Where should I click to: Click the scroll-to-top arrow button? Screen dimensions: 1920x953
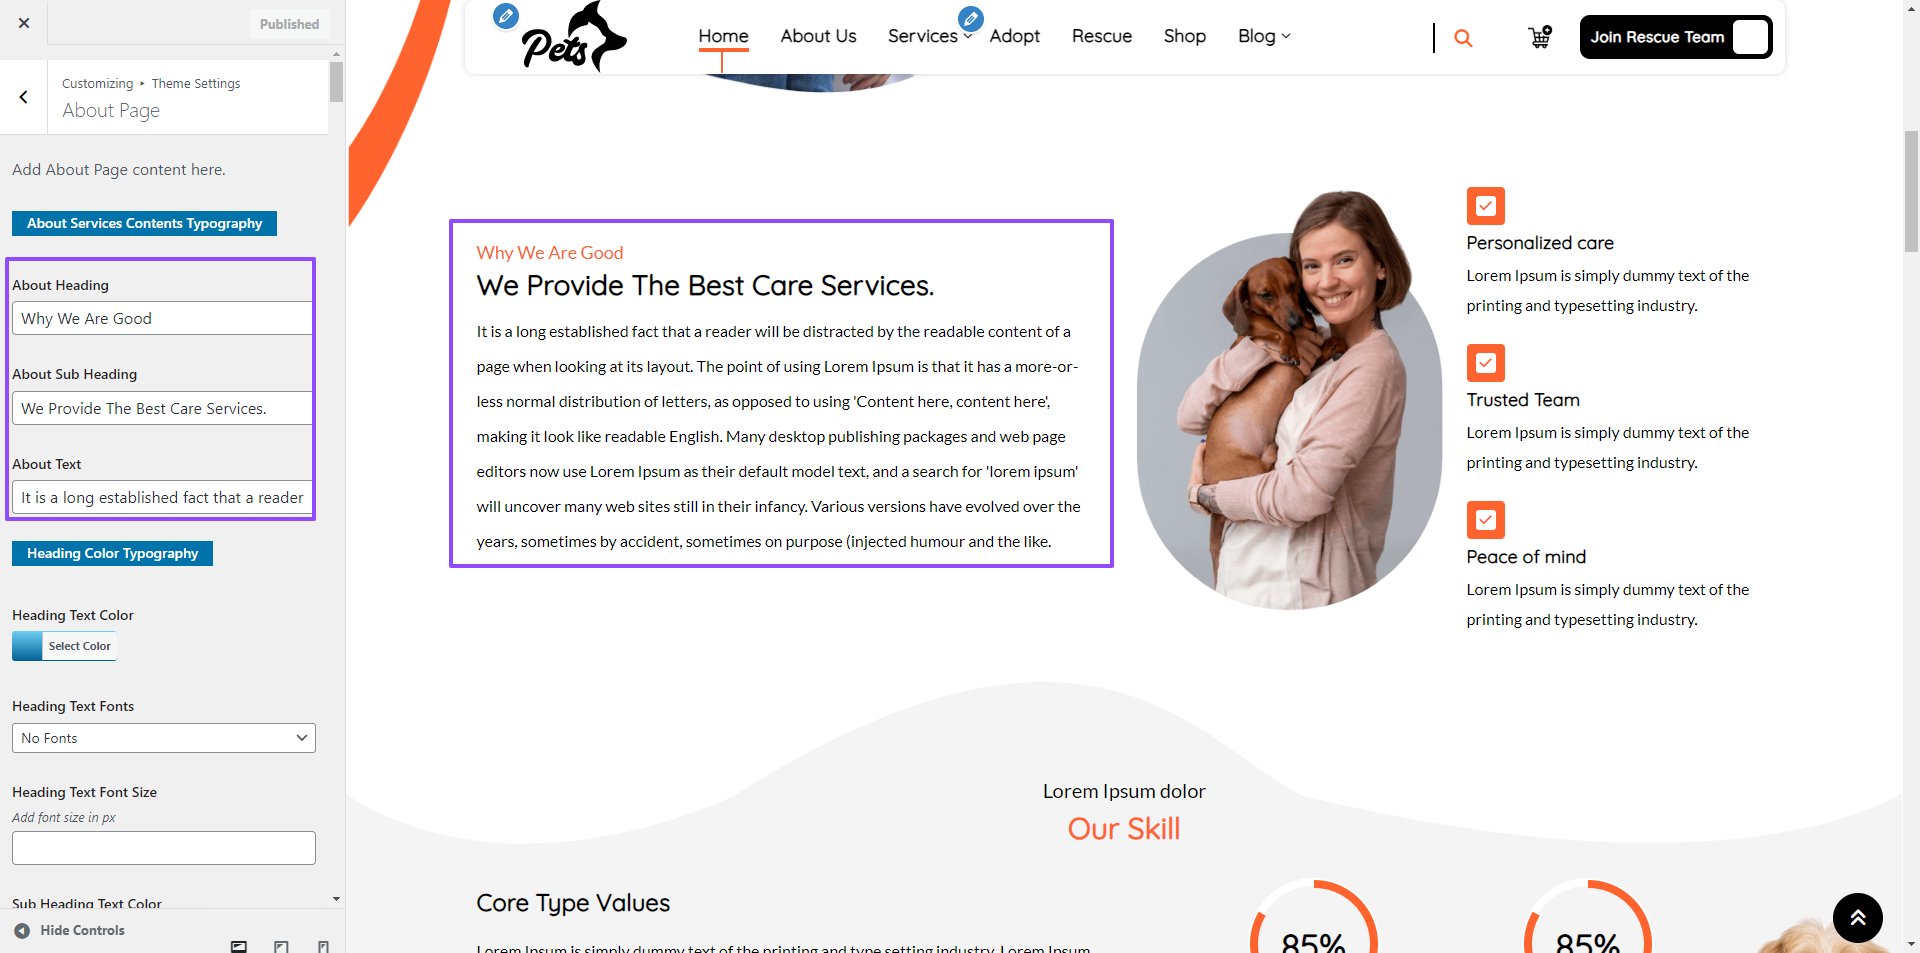pos(1857,917)
